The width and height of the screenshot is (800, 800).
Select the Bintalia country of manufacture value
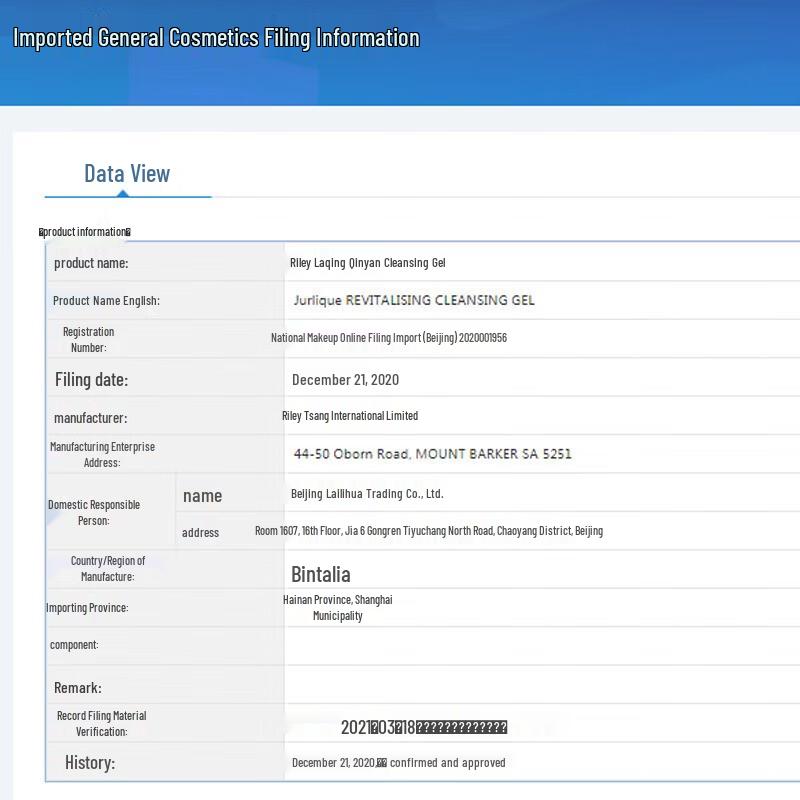(x=320, y=574)
